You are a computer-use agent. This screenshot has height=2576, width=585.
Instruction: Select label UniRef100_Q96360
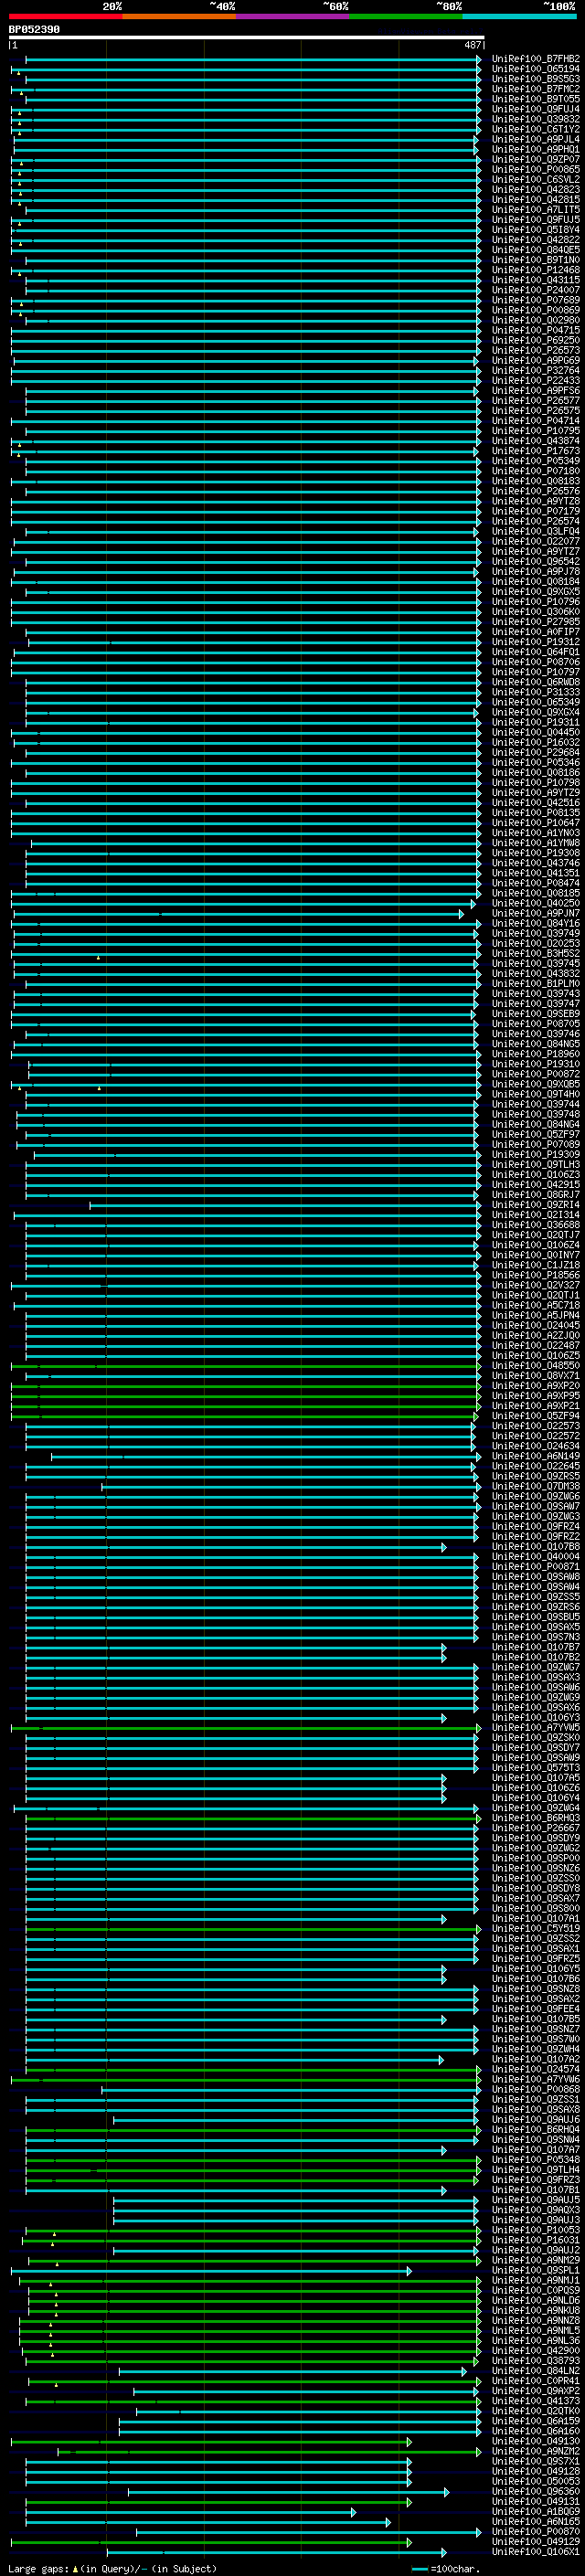click(x=536, y=2491)
